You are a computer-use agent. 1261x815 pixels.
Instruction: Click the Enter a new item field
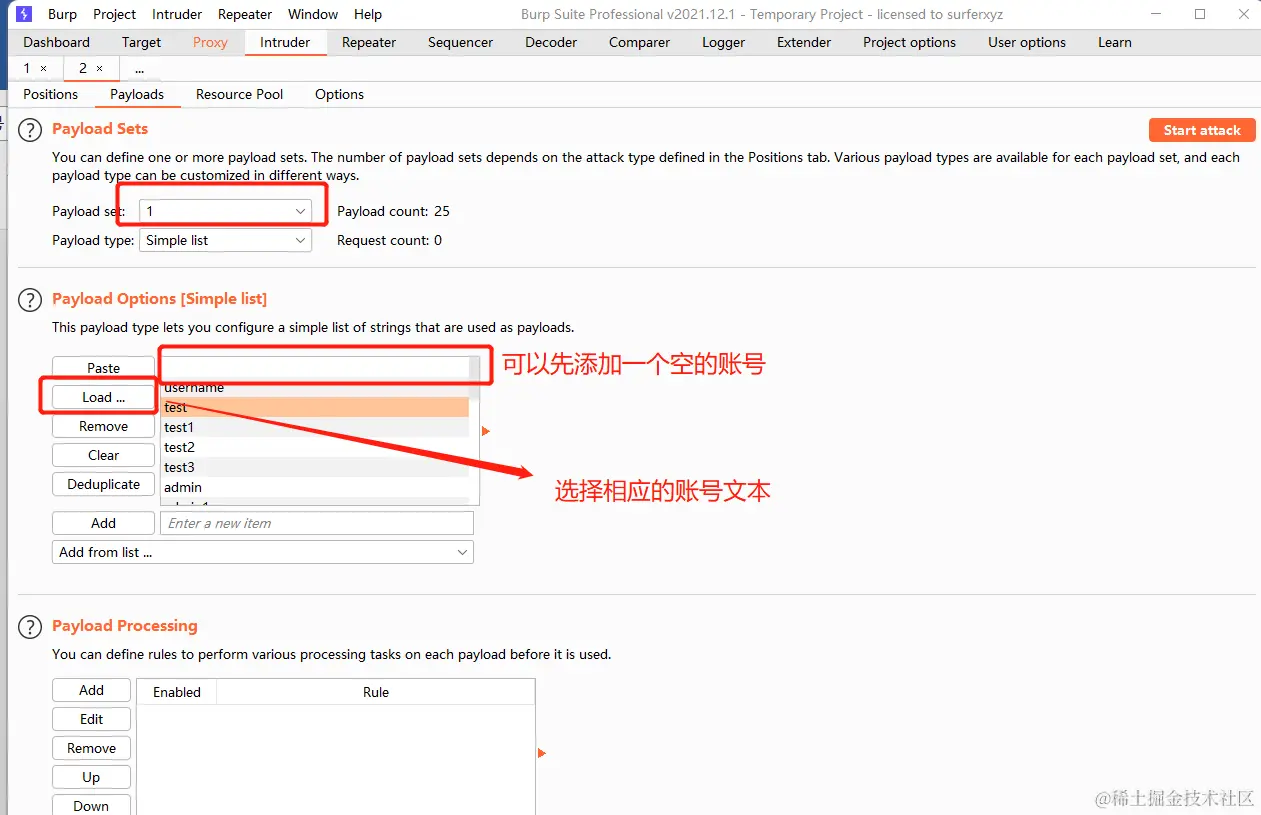[316, 522]
